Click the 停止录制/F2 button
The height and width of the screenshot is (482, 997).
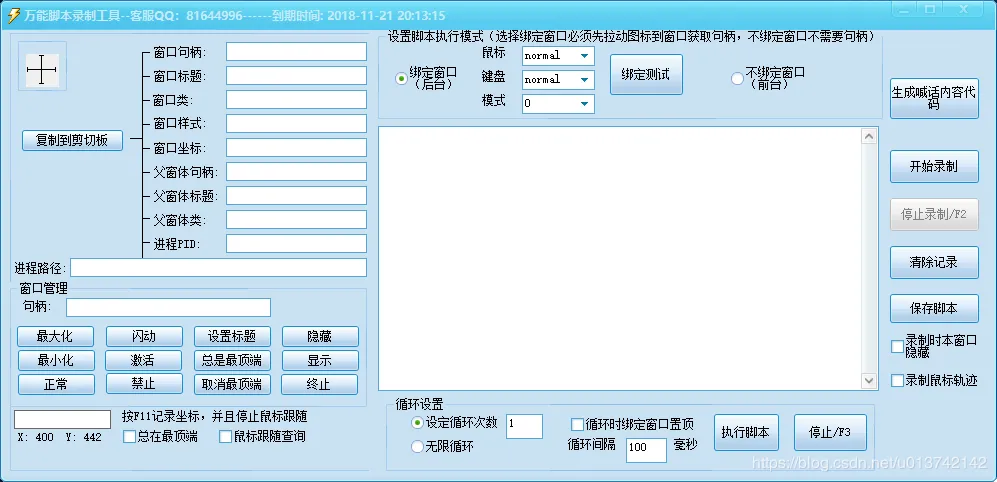point(934,214)
